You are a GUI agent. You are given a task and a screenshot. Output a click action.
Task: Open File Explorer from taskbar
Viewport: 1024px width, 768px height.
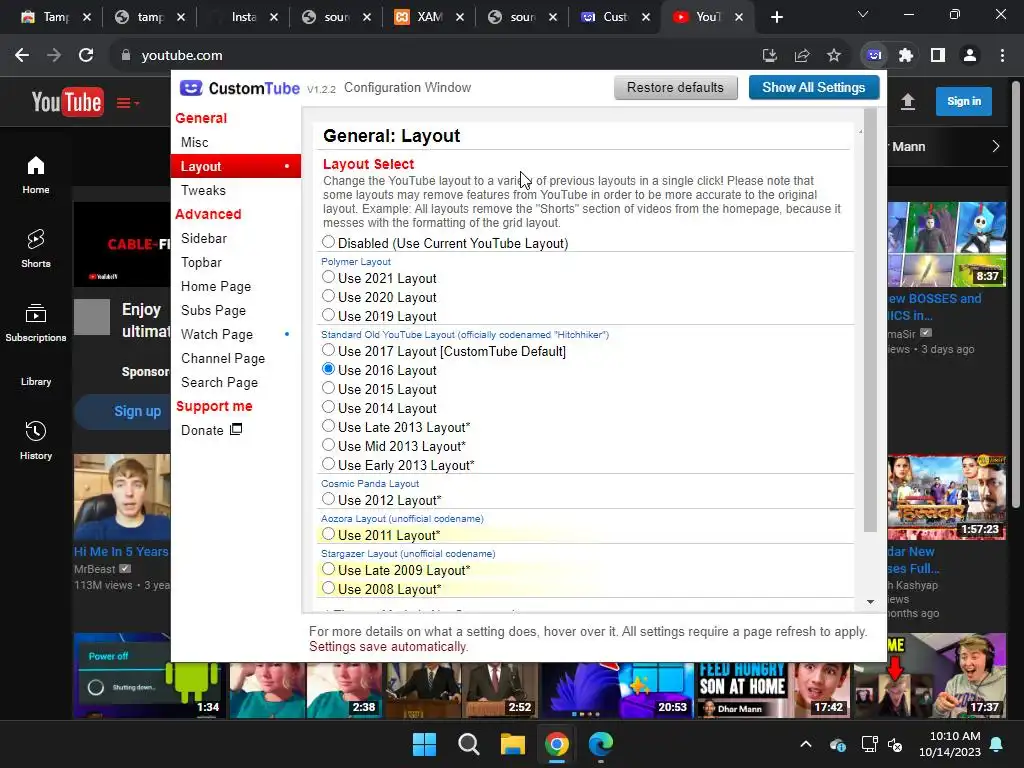(513, 744)
